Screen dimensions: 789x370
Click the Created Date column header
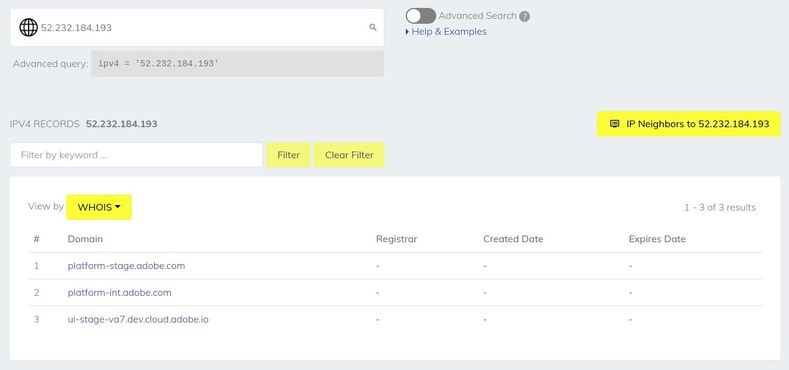(513, 239)
